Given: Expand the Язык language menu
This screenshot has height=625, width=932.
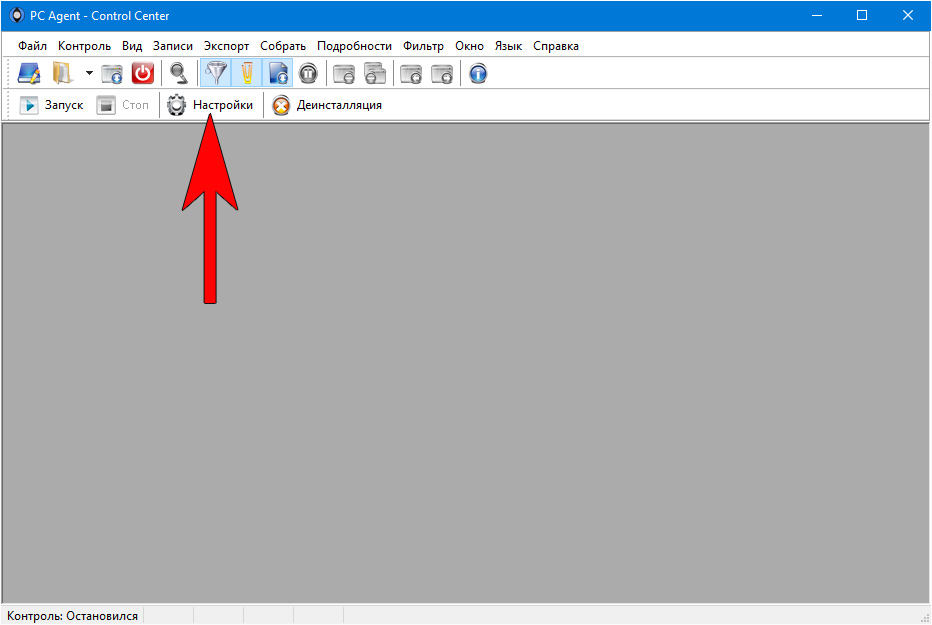Looking at the screenshot, I should (508, 46).
